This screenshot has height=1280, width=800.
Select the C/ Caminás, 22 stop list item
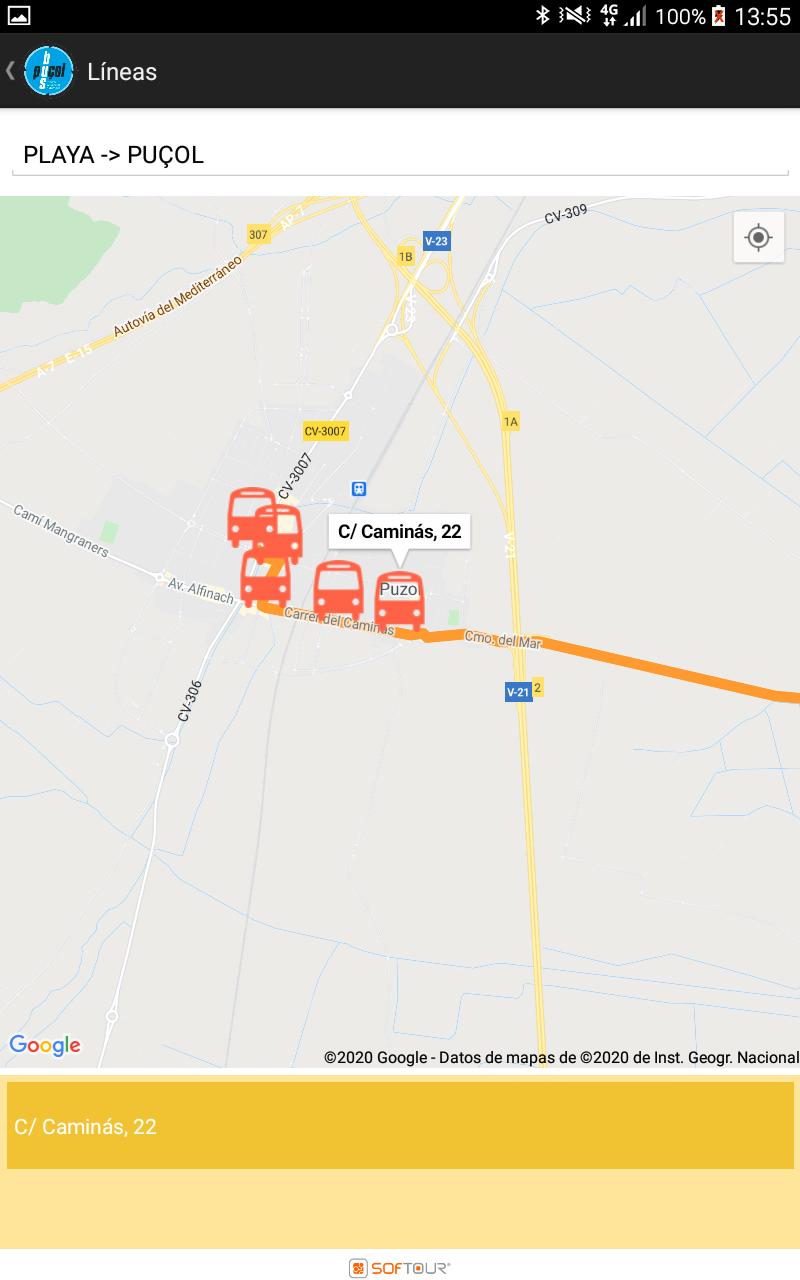[400, 1126]
